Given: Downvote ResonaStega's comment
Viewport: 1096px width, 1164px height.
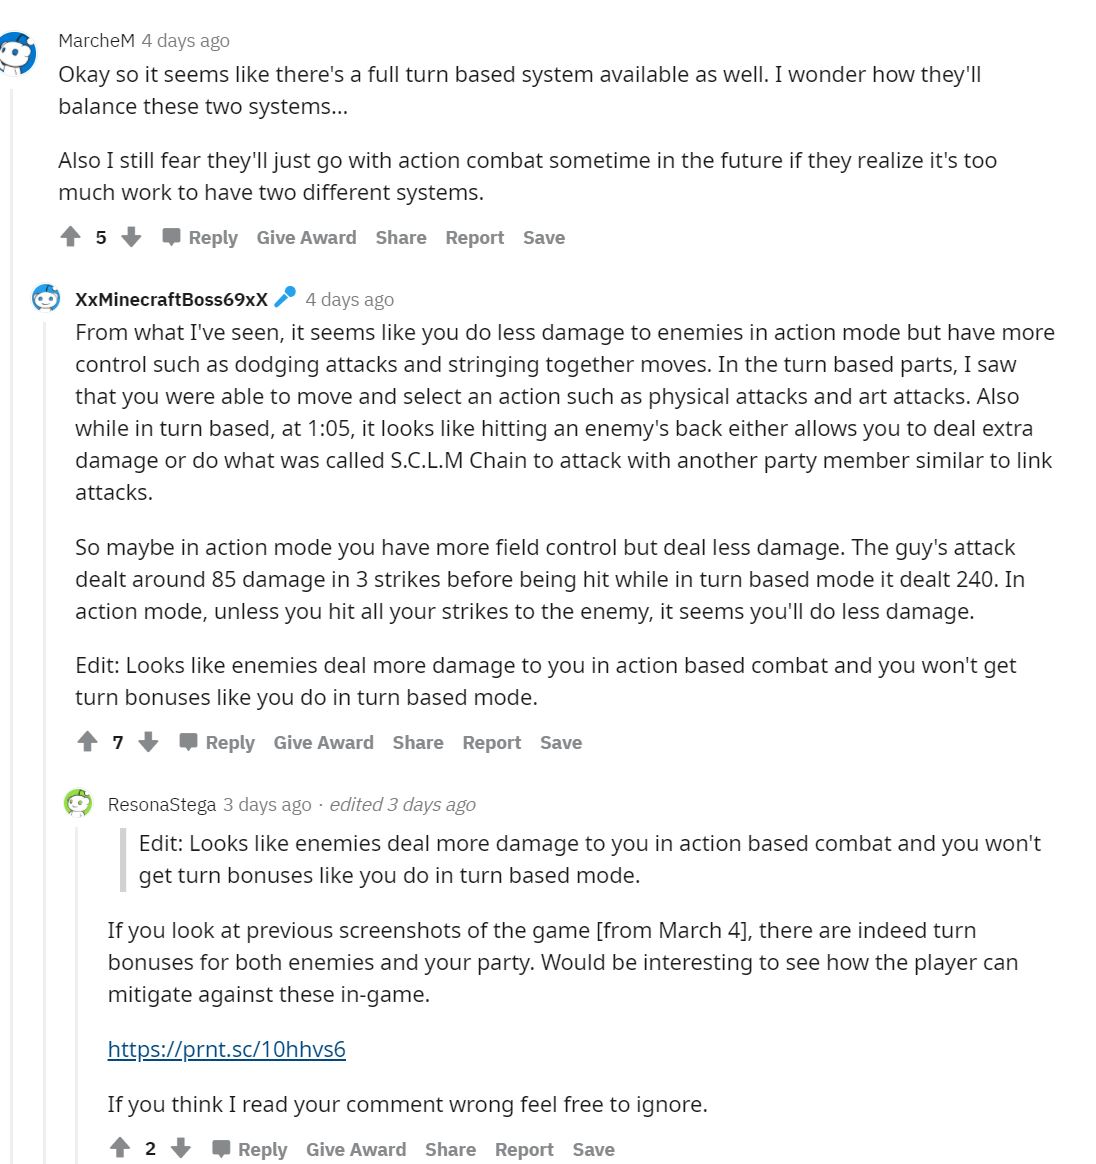Looking at the screenshot, I should click(x=181, y=1148).
